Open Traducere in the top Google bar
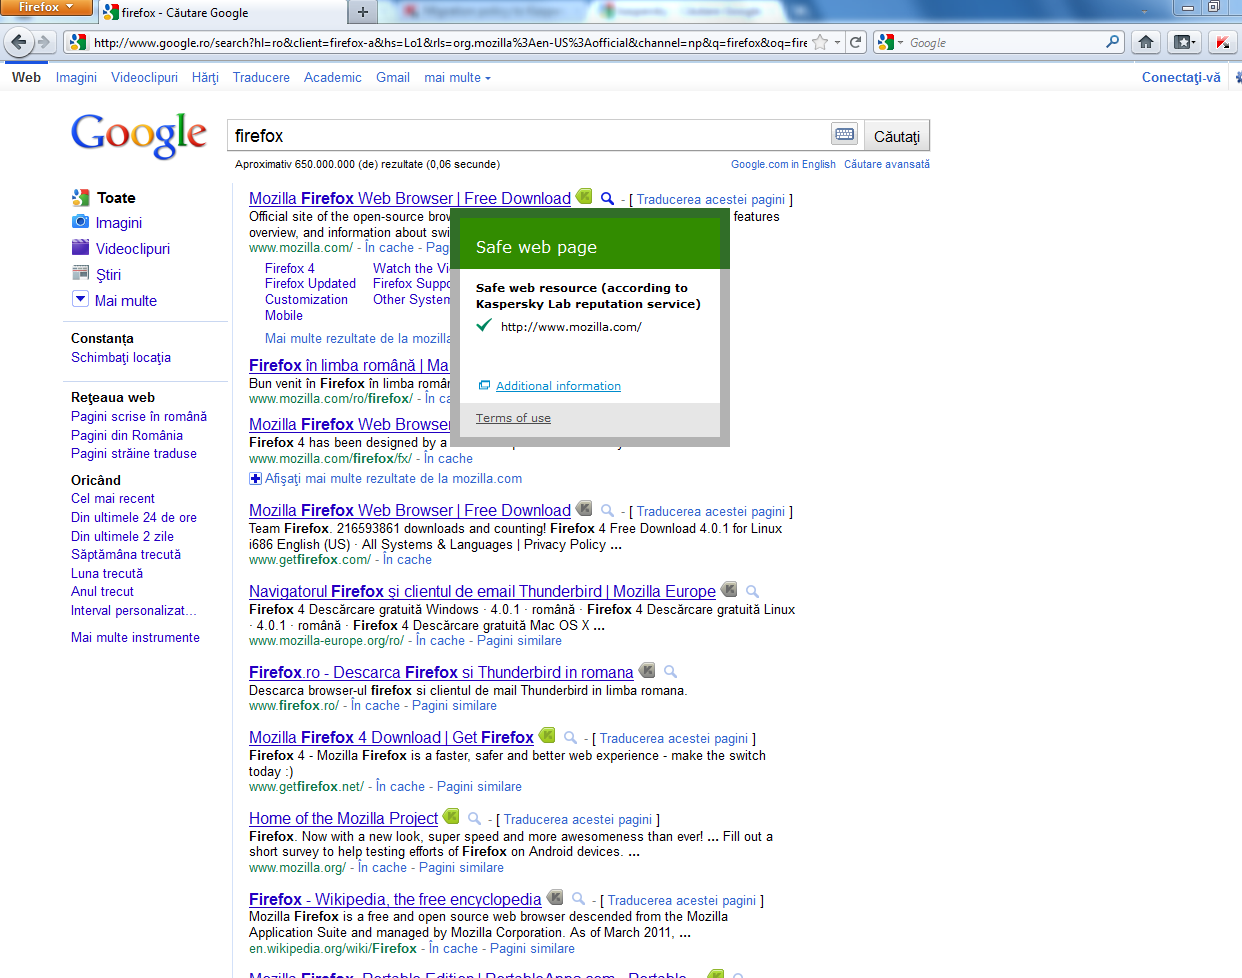Viewport: 1242px width, 978px height. point(261,77)
